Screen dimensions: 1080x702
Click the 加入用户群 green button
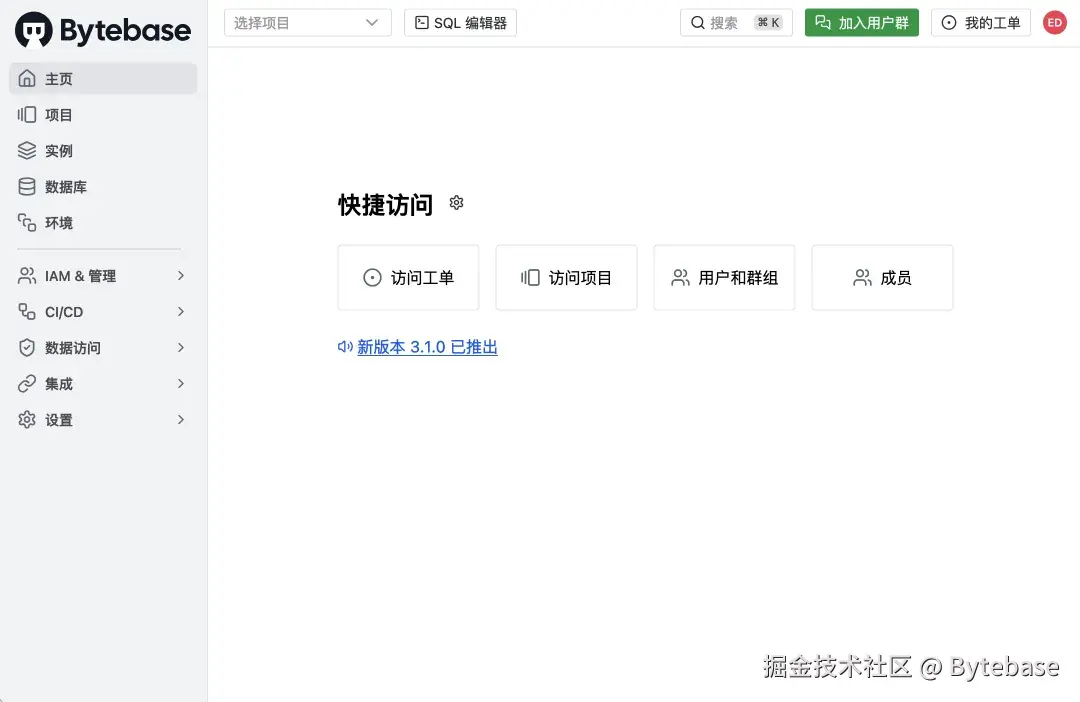click(x=862, y=22)
